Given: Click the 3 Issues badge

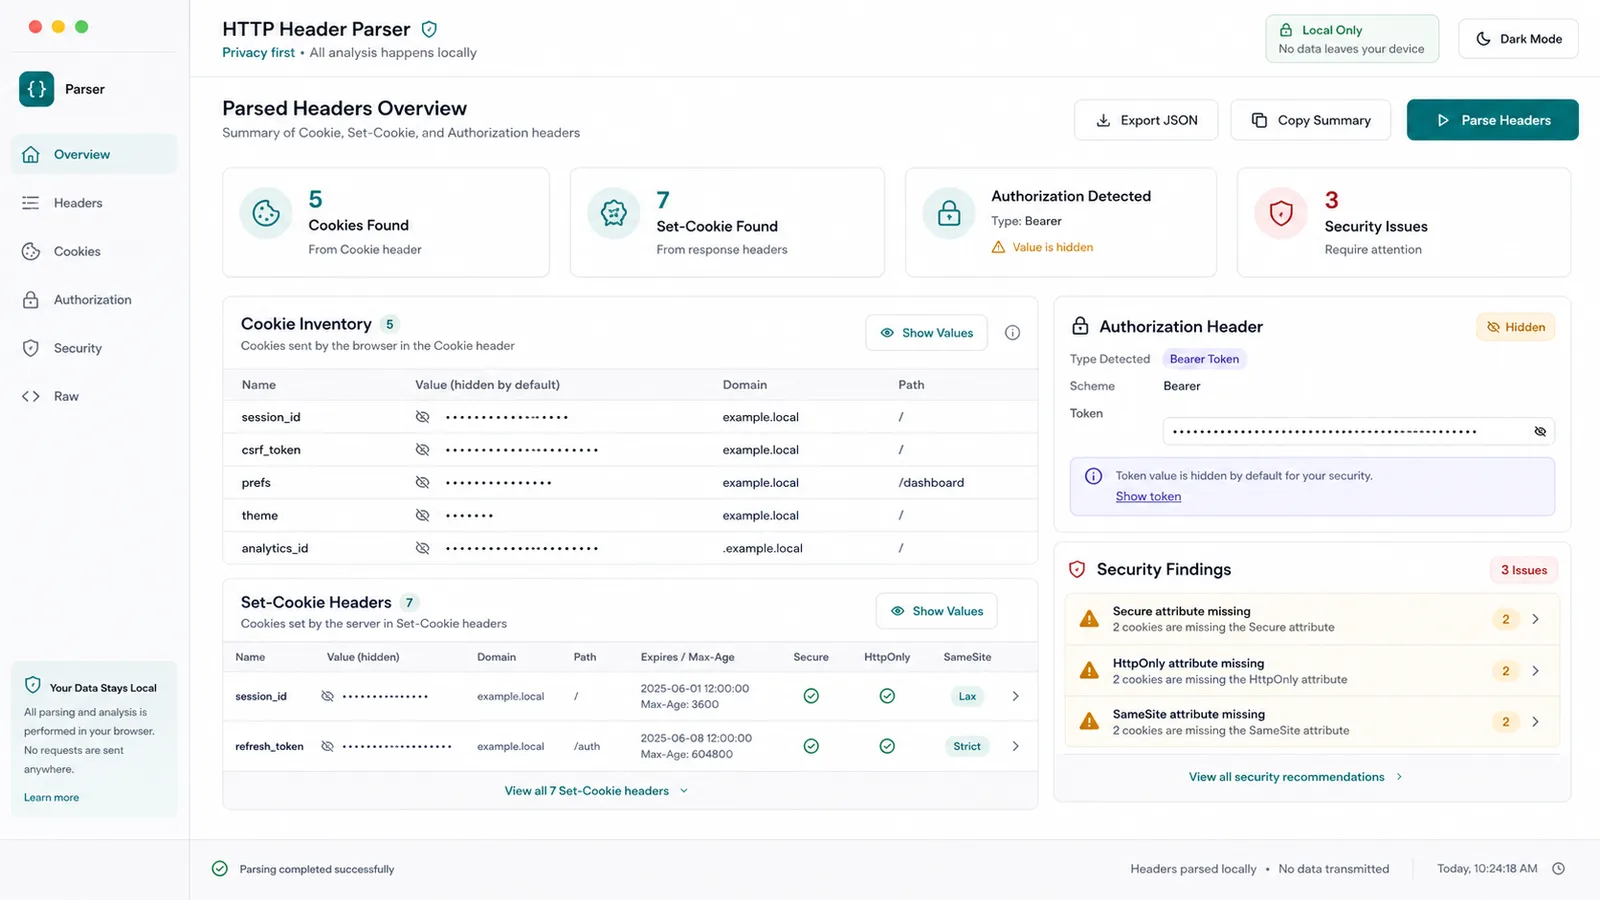Looking at the screenshot, I should click(x=1524, y=570).
